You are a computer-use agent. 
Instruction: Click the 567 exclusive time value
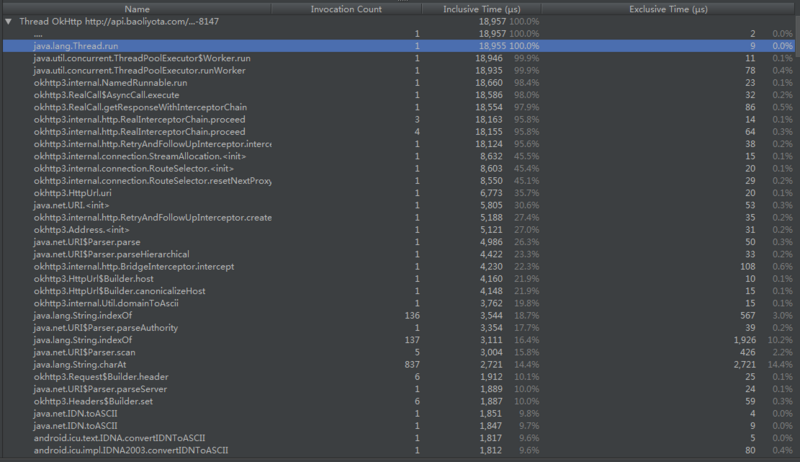pyautogui.click(x=748, y=315)
